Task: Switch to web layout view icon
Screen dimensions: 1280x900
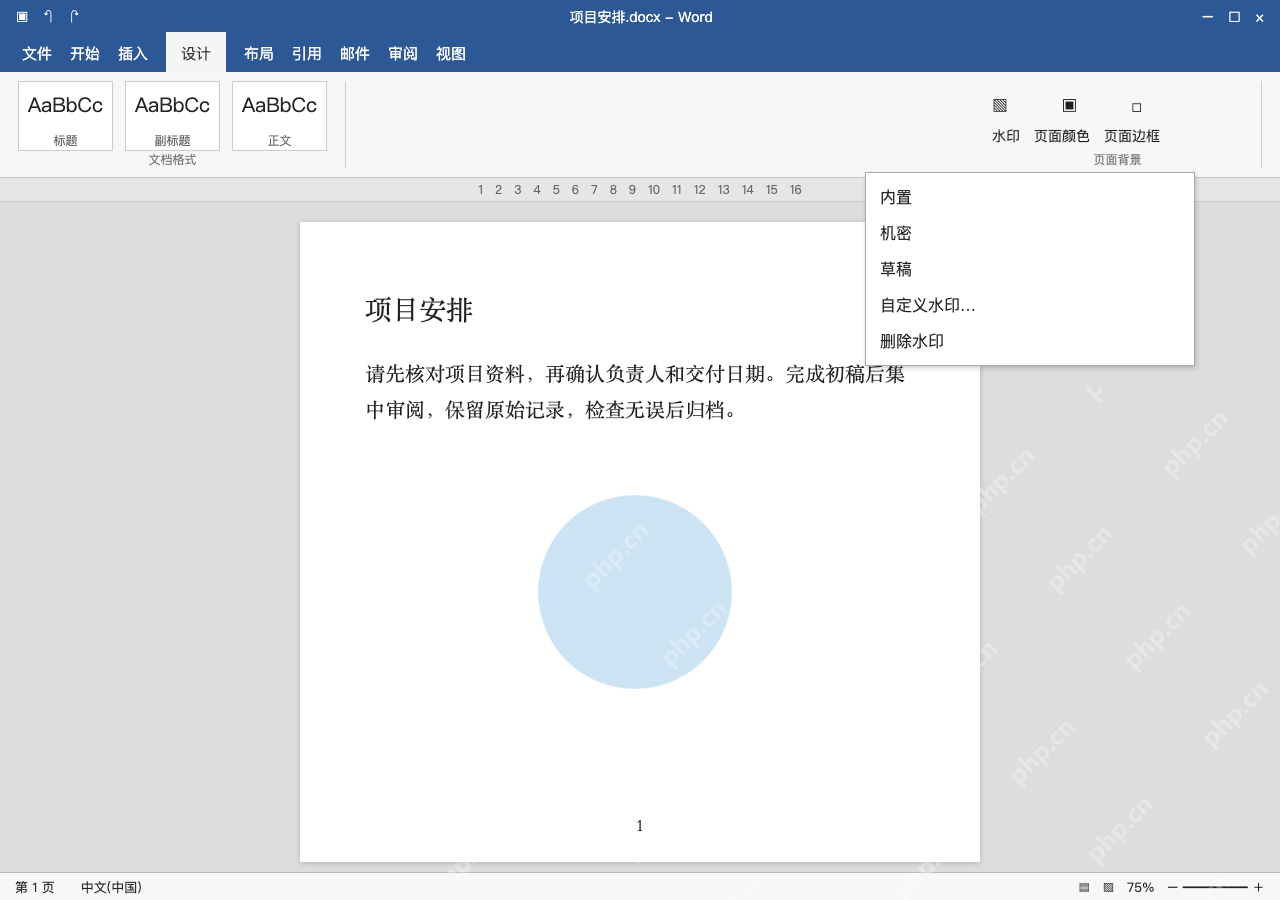Action: pyautogui.click(x=1108, y=887)
